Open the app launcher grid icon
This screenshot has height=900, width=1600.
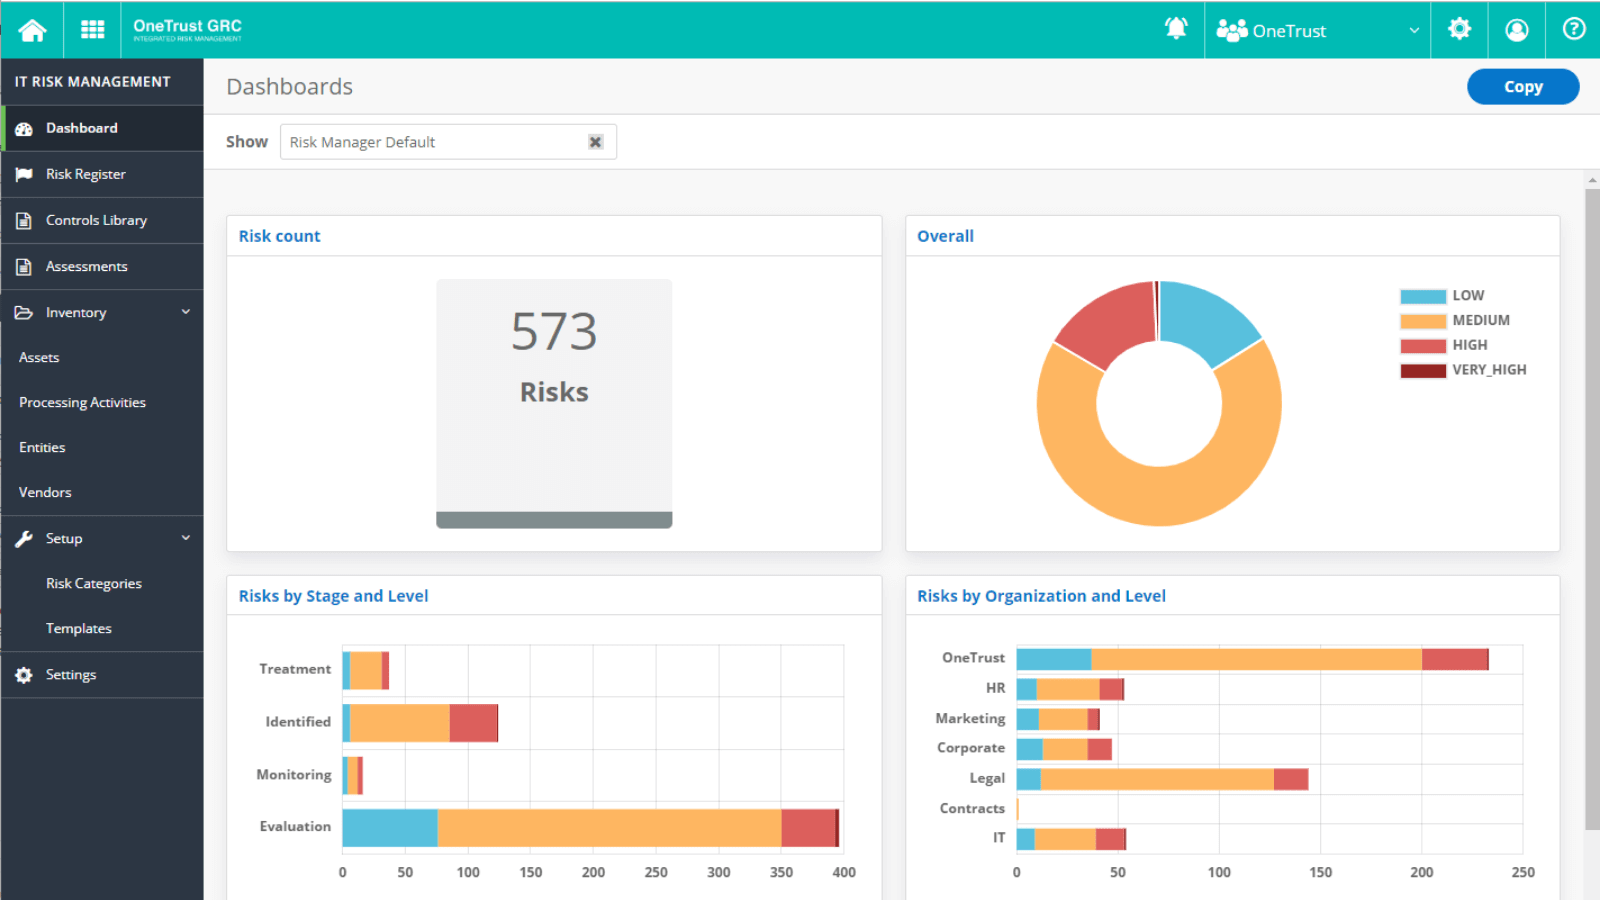coord(93,30)
